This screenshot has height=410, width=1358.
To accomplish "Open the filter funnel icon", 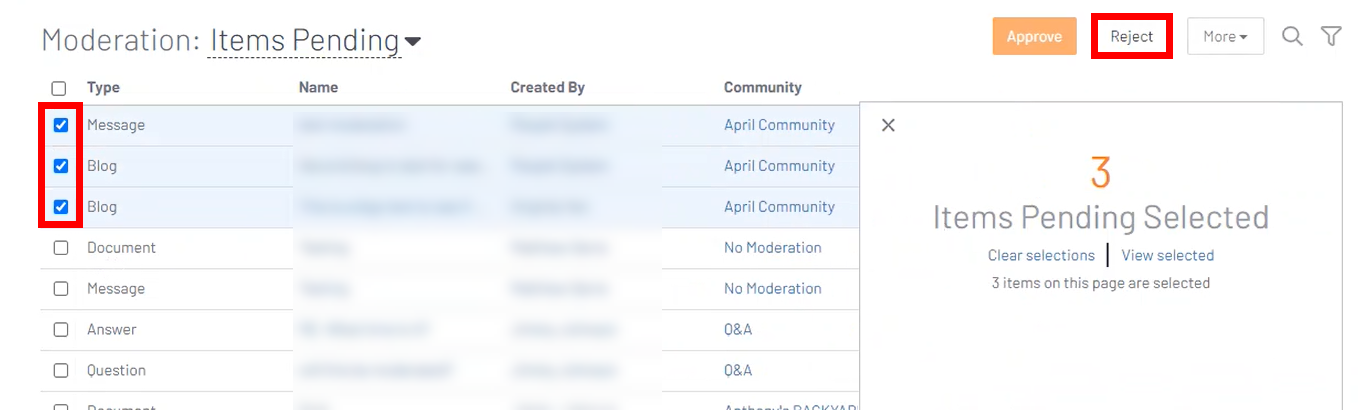I will [1331, 37].
